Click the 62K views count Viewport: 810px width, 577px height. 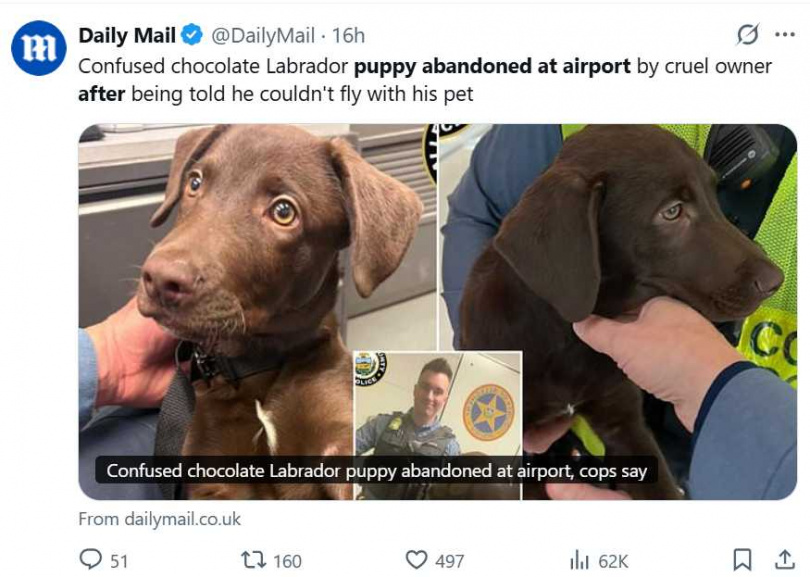[x=611, y=561]
